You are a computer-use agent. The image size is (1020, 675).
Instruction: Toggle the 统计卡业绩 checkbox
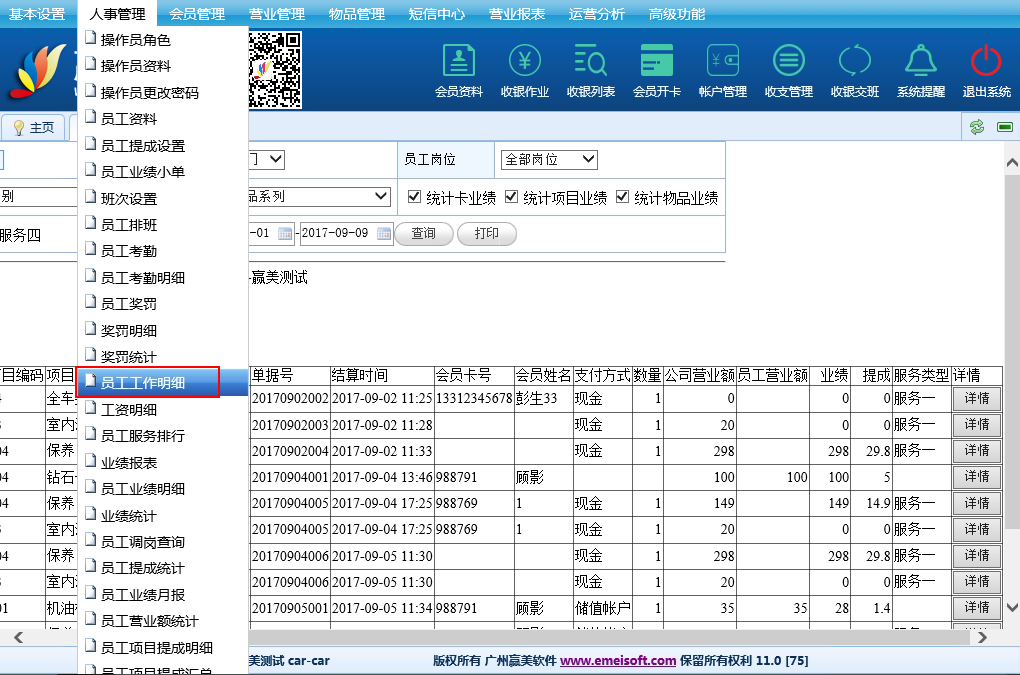(415, 197)
